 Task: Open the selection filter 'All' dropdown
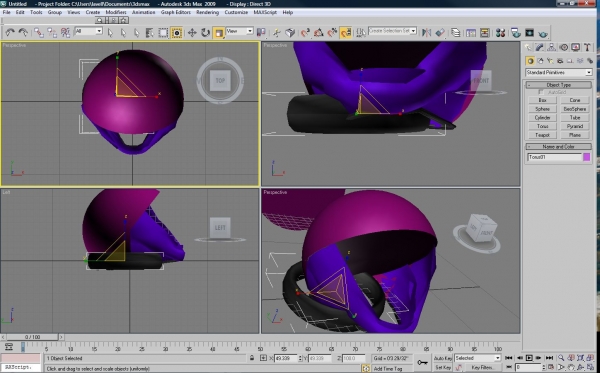[88, 31]
